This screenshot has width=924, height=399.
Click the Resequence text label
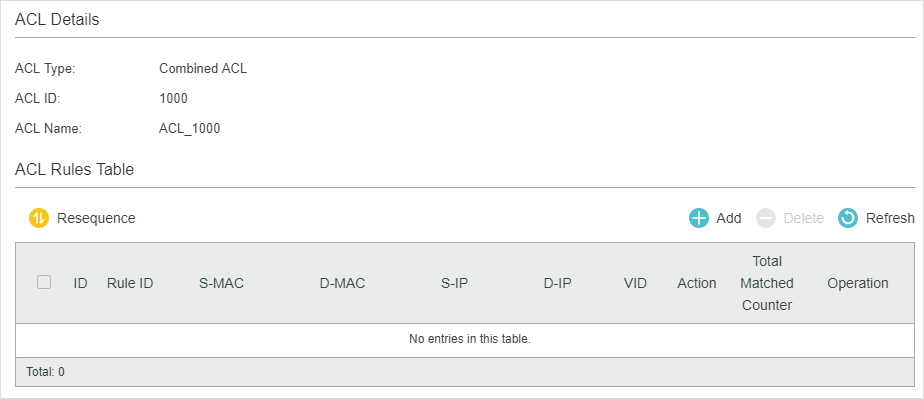(96, 218)
